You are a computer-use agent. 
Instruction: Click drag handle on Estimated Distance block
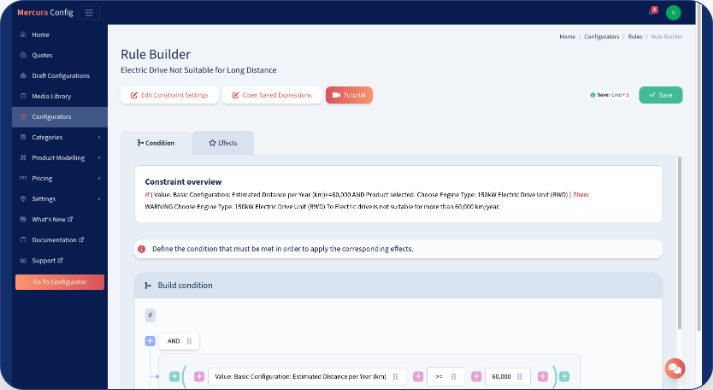[x=395, y=376]
